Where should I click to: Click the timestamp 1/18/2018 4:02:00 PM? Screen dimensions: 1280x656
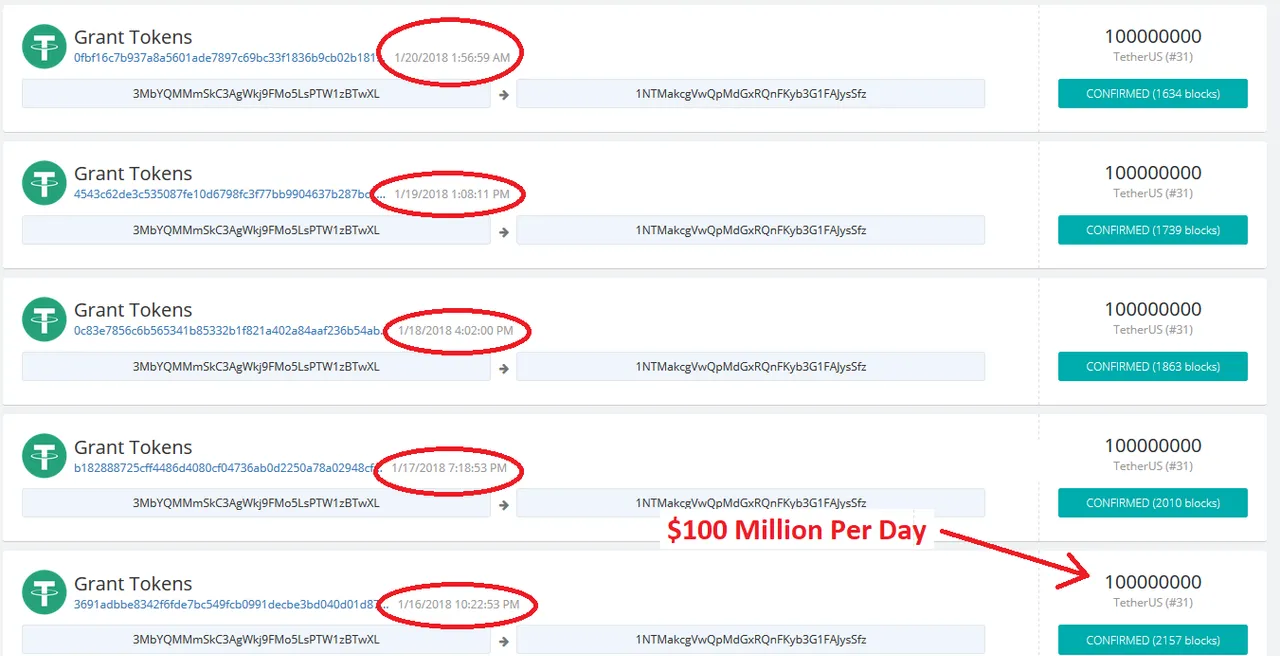[456, 330]
